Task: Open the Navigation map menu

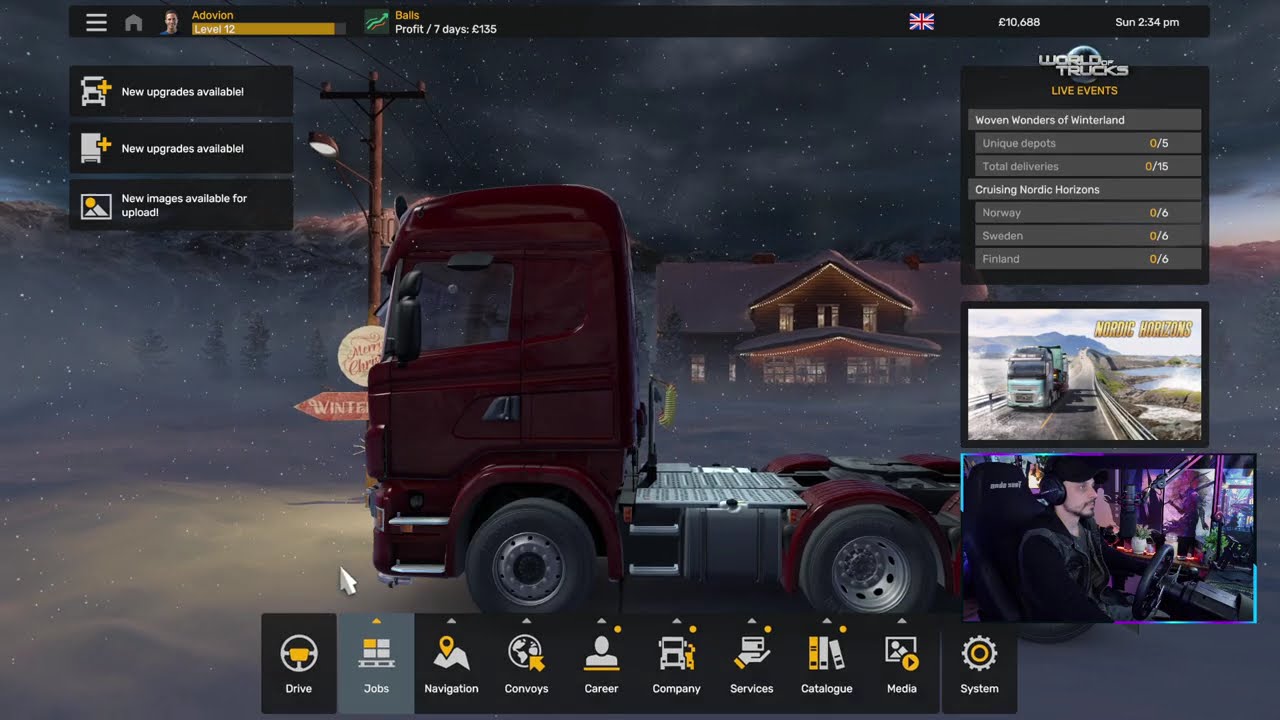Action: (x=451, y=664)
